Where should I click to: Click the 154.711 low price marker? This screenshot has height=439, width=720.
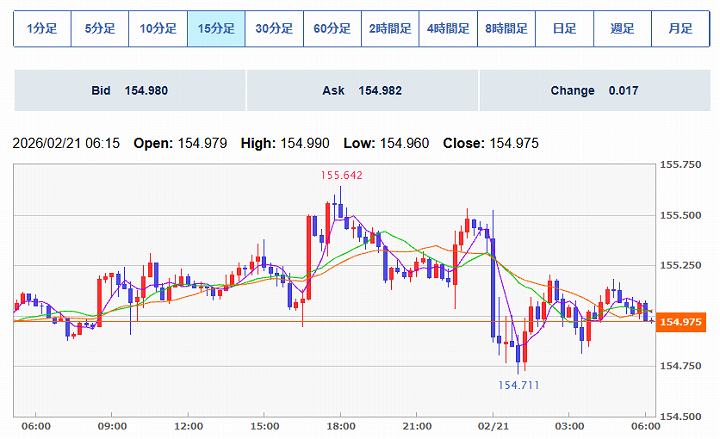point(519,385)
